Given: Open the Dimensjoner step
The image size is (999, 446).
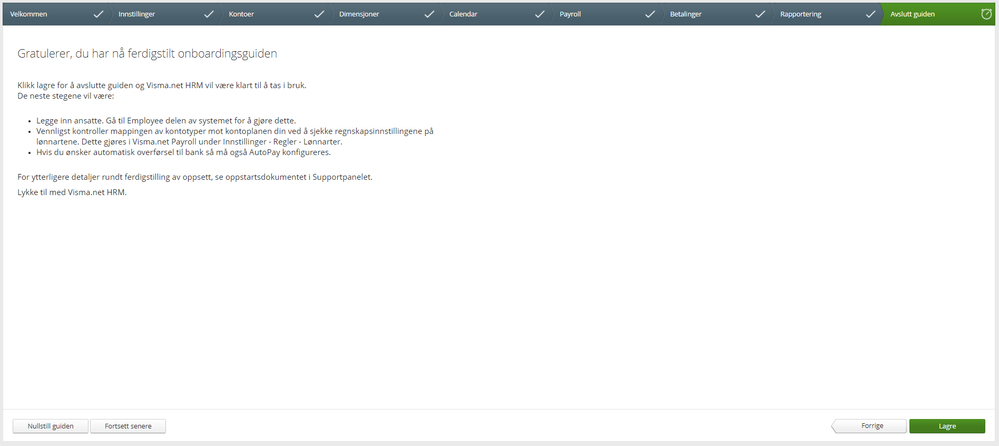Looking at the screenshot, I should point(387,14).
